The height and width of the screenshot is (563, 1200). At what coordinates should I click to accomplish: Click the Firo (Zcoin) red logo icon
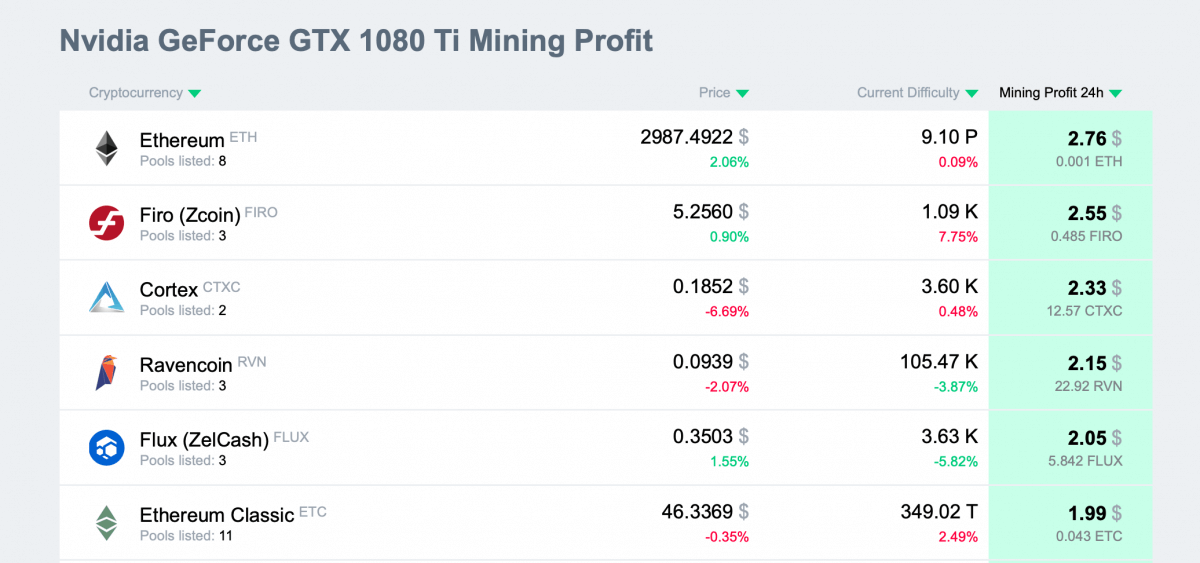pos(106,223)
